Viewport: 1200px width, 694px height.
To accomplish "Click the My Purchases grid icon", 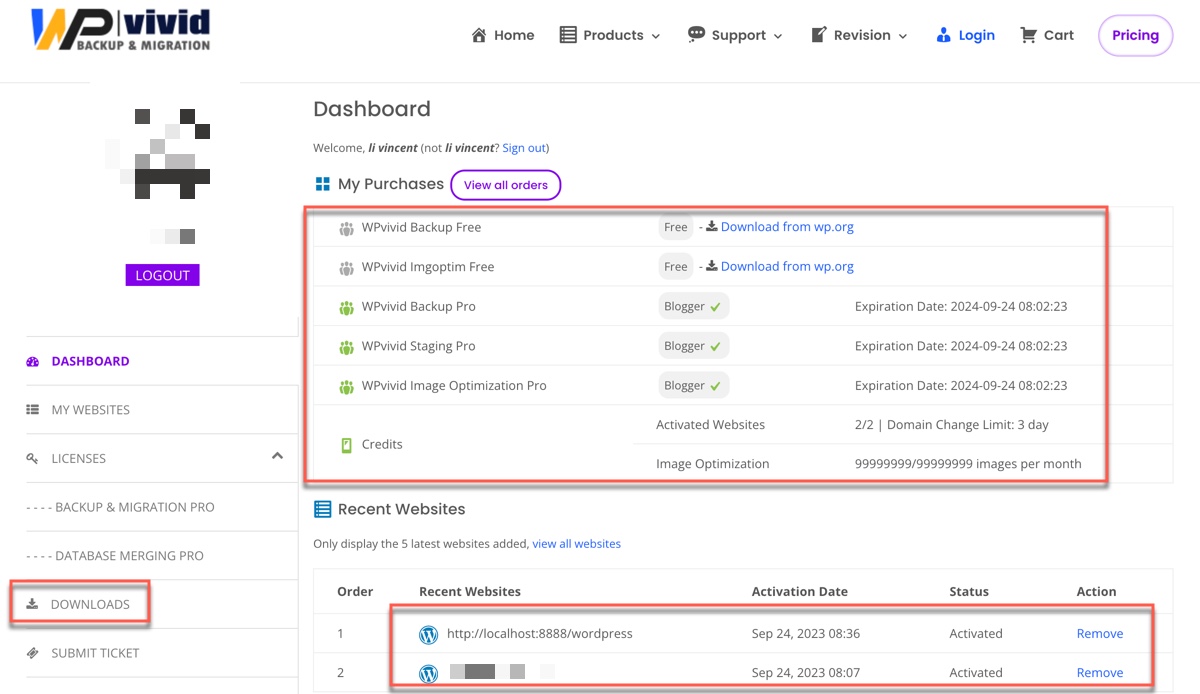I will pos(322,184).
